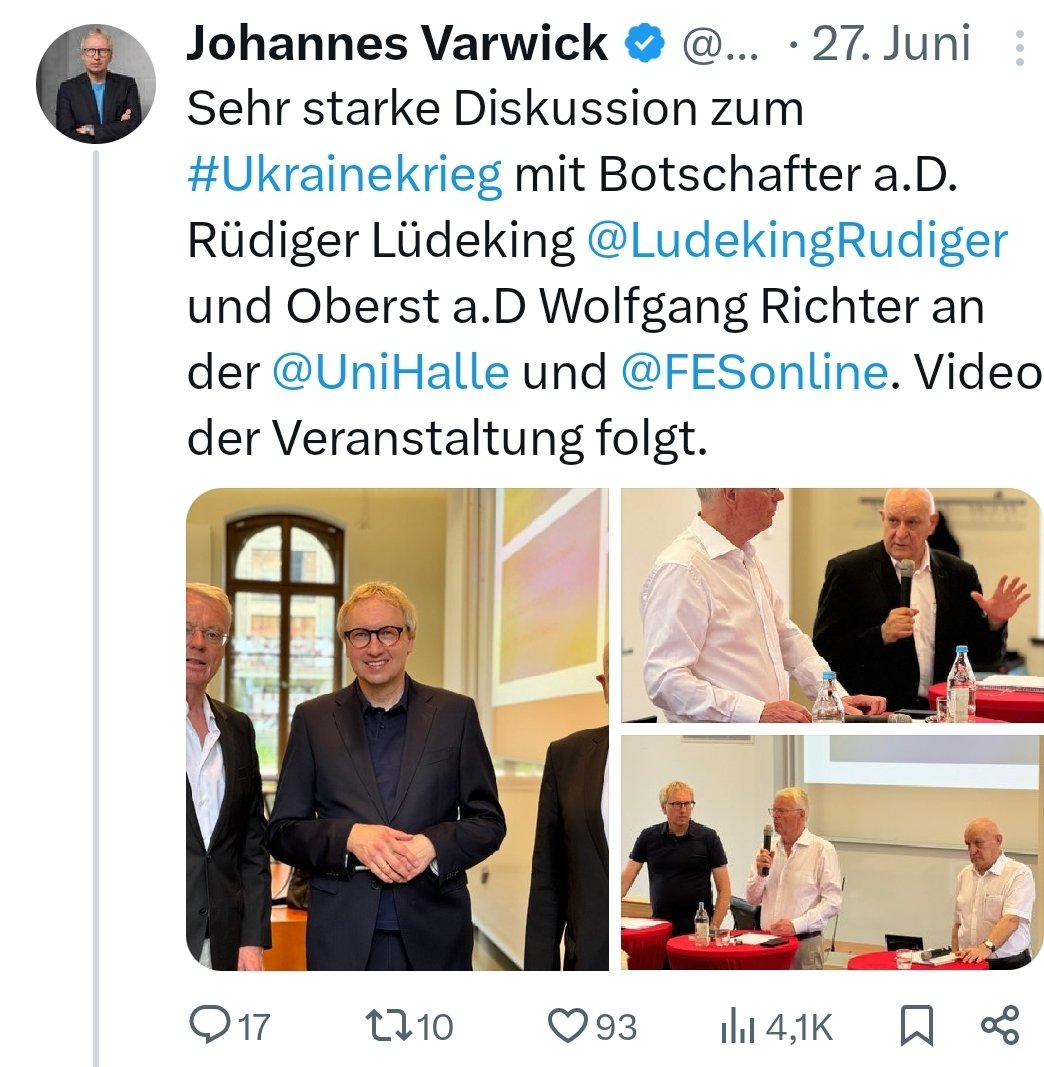Share the tweet using the share icon

[x=1000, y=1025]
